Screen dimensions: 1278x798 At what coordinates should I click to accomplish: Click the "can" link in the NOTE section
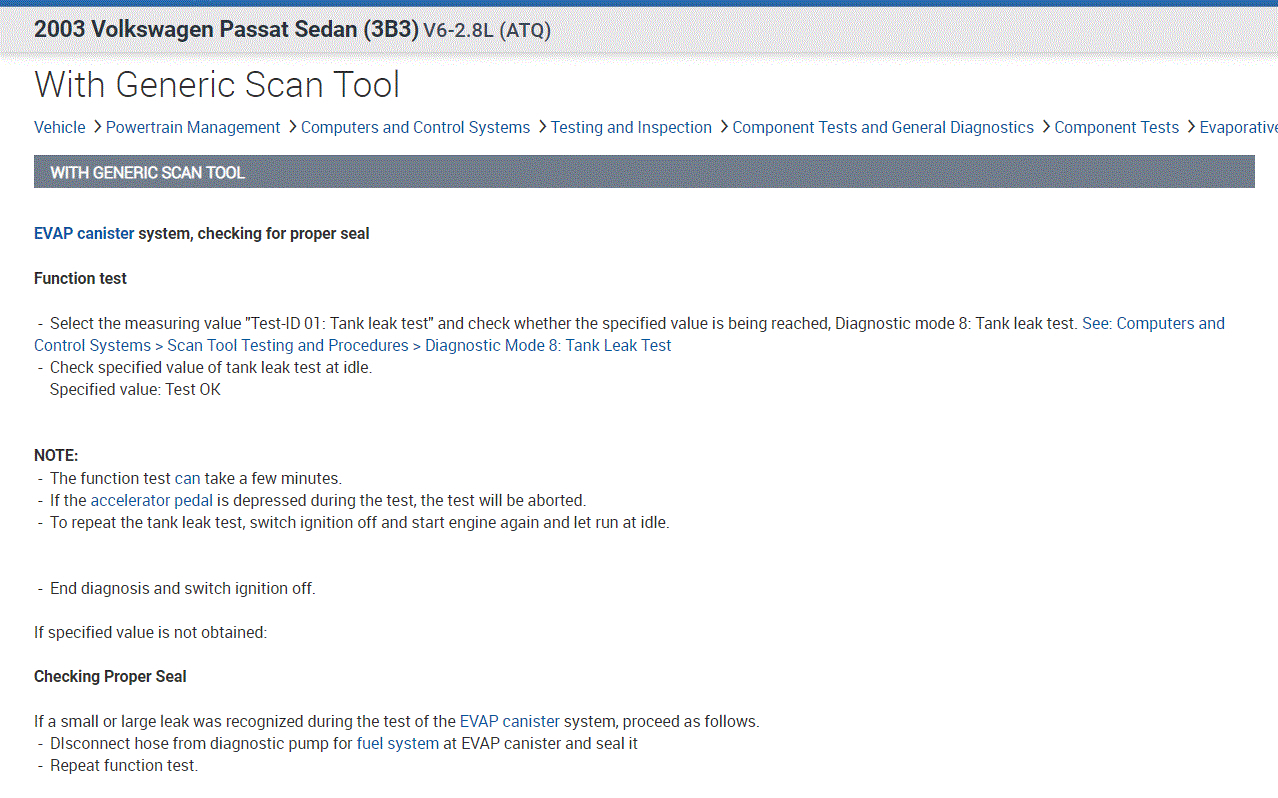click(187, 478)
